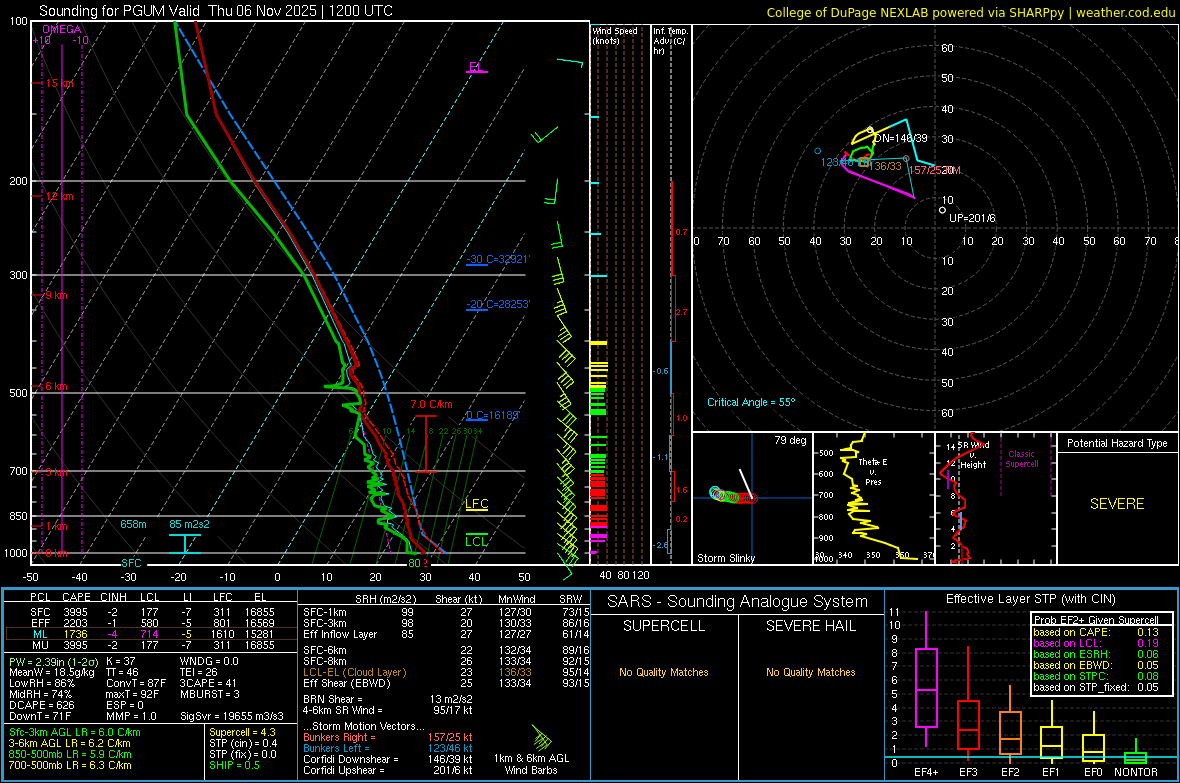The width and height of the screenshot is (1180, 783).
Task: Click the 'Critical Angle = 55°' text
Action: pos(750,402)
